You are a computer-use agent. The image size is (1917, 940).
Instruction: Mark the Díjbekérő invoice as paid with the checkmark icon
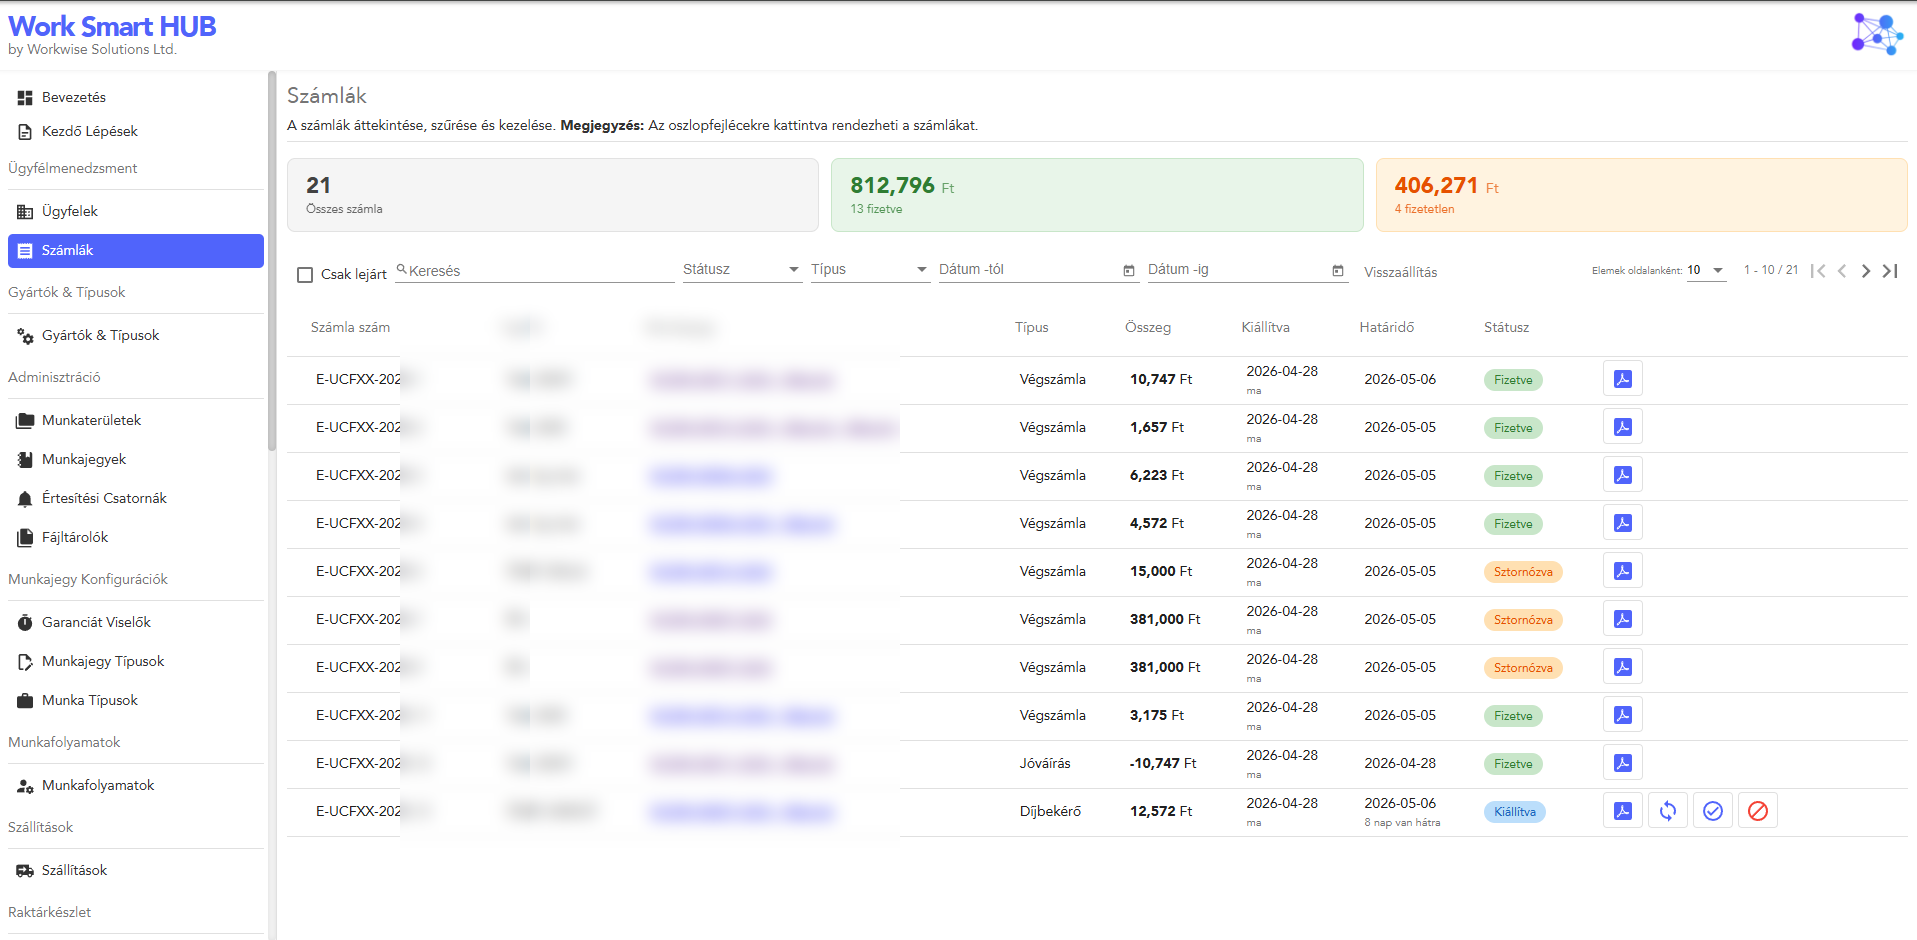tap(1712, 811)
